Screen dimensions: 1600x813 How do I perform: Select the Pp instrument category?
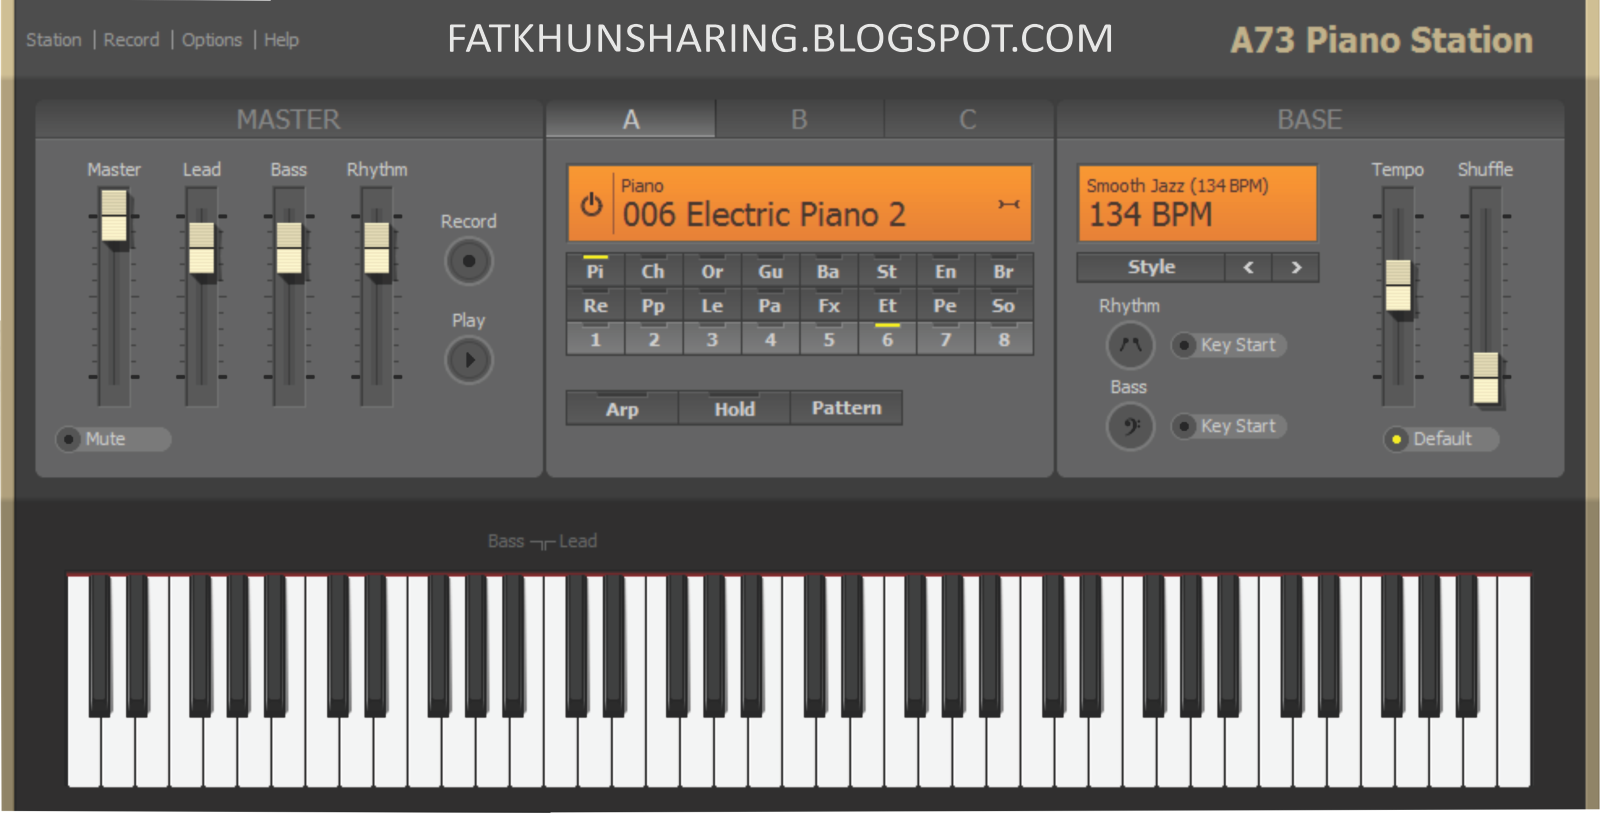tap(653, 305)
